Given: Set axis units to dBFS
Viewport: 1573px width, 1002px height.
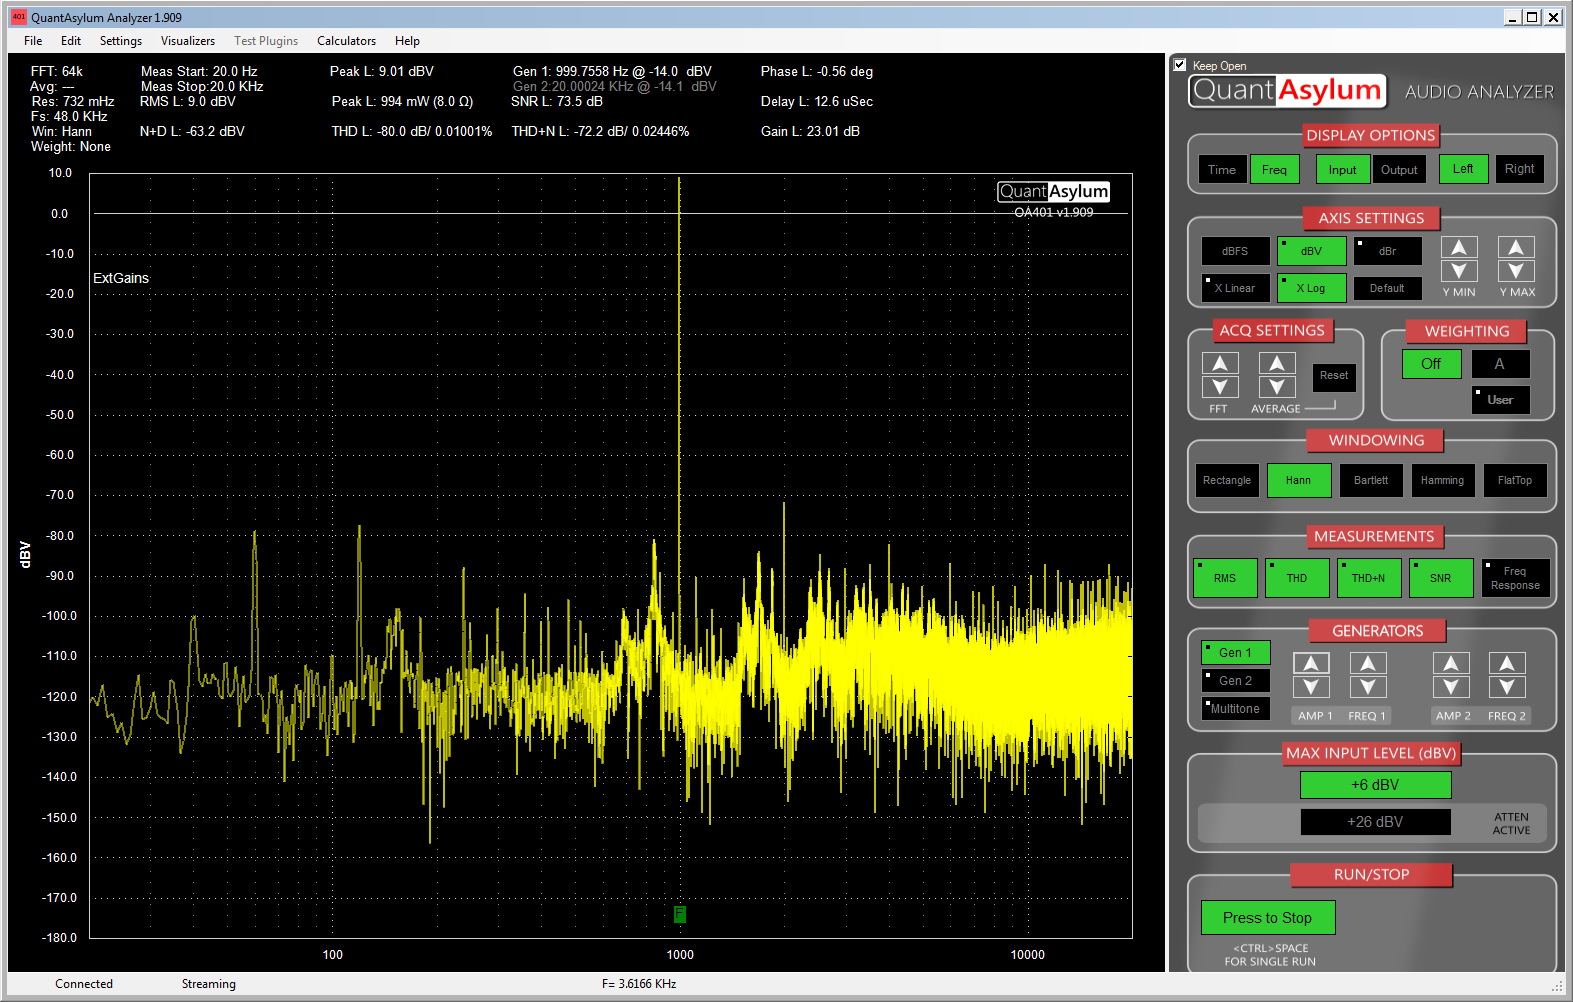Looking at the screenshot, I should coord(1235,251).
